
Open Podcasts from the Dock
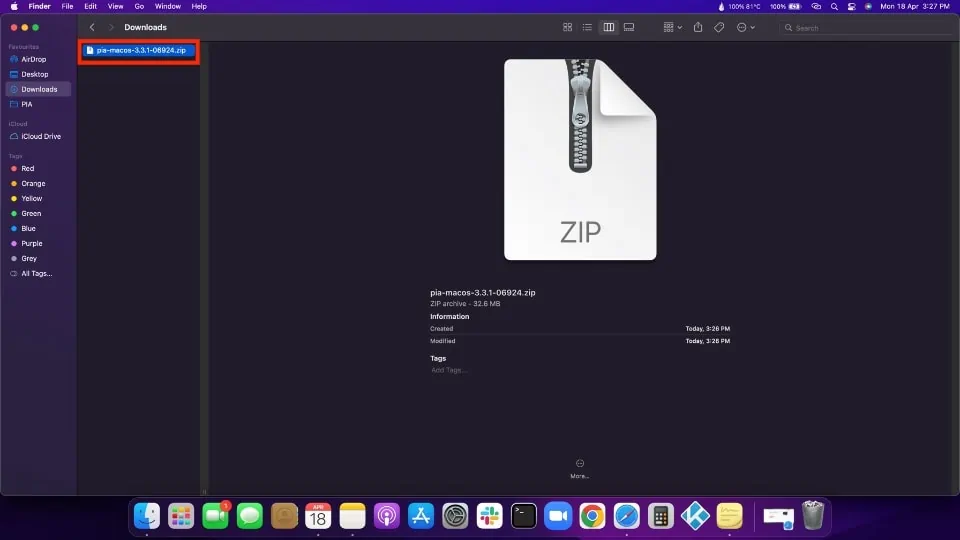pyautogui.click(x=387, y=516)
